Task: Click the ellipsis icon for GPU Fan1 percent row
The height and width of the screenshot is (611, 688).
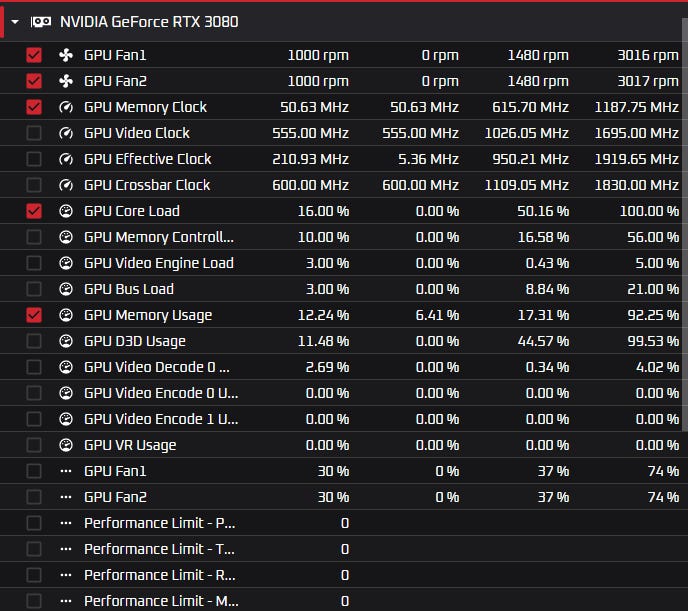Action: pyautogui.click(x=66, y=471)
